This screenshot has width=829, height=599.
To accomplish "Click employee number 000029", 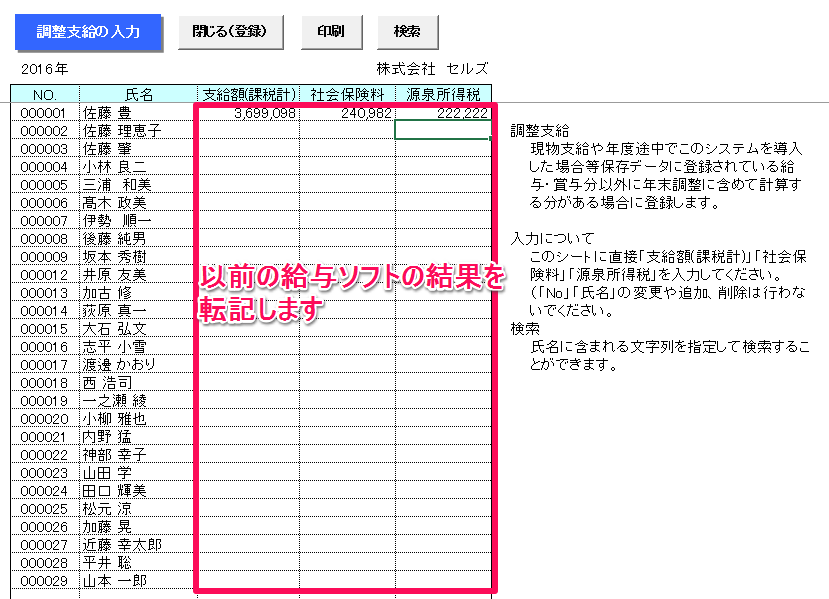I will click(x=45, y=580).
